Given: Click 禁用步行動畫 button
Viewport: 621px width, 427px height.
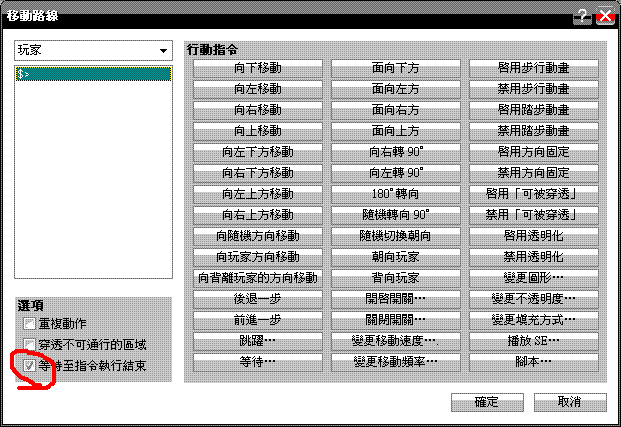Looking at the screenshot, I should 533,89.
